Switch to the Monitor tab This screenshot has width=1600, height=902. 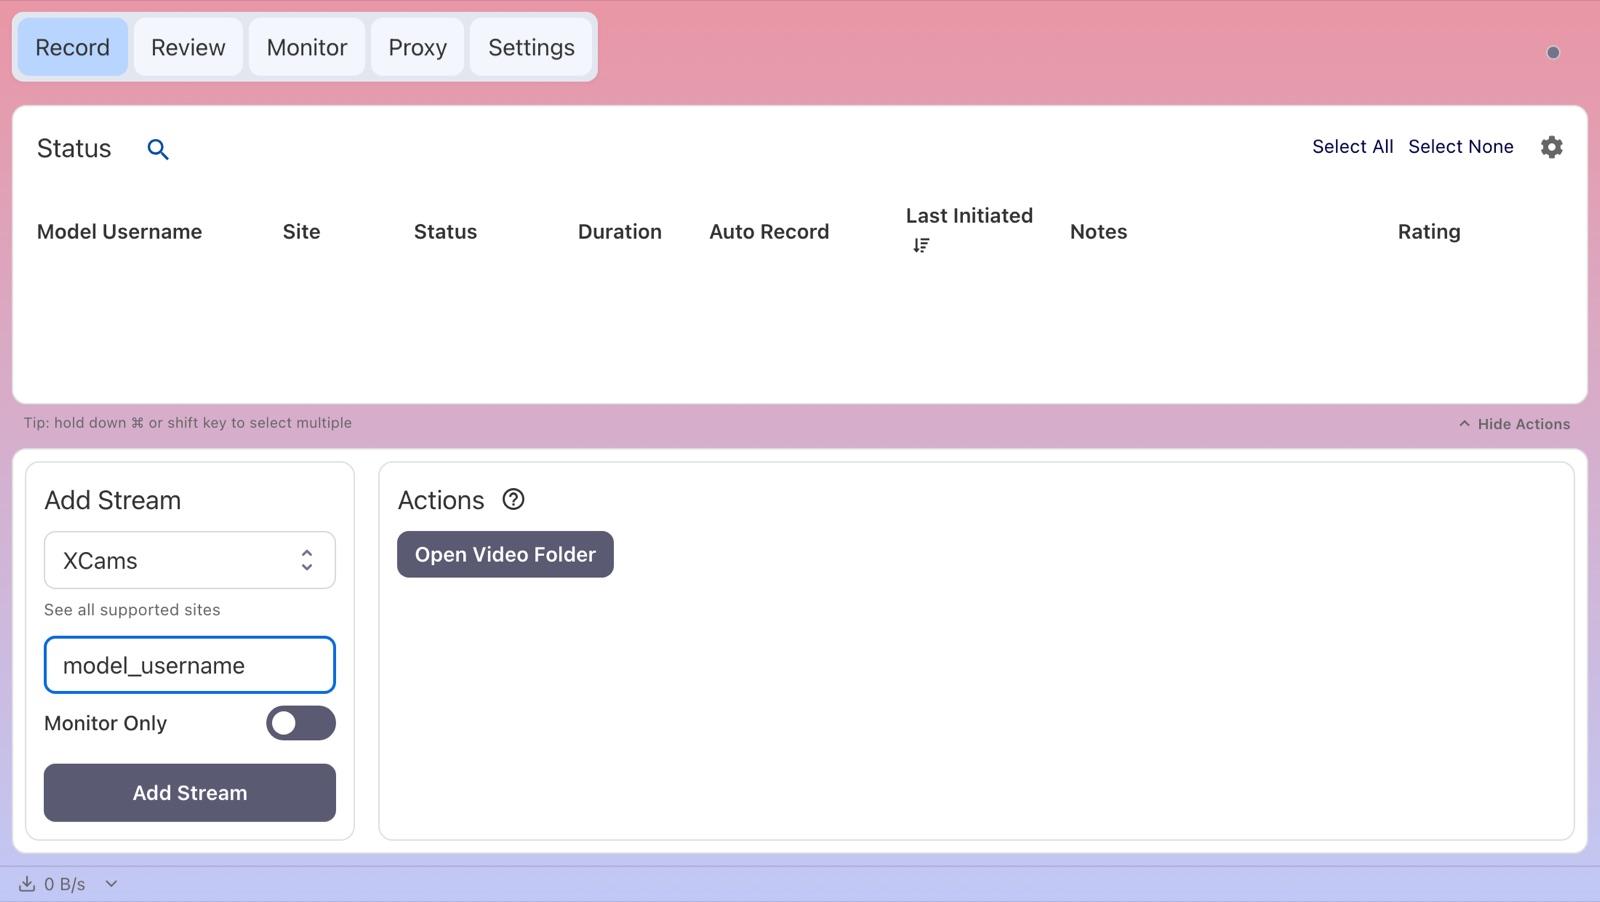(307, 47)
